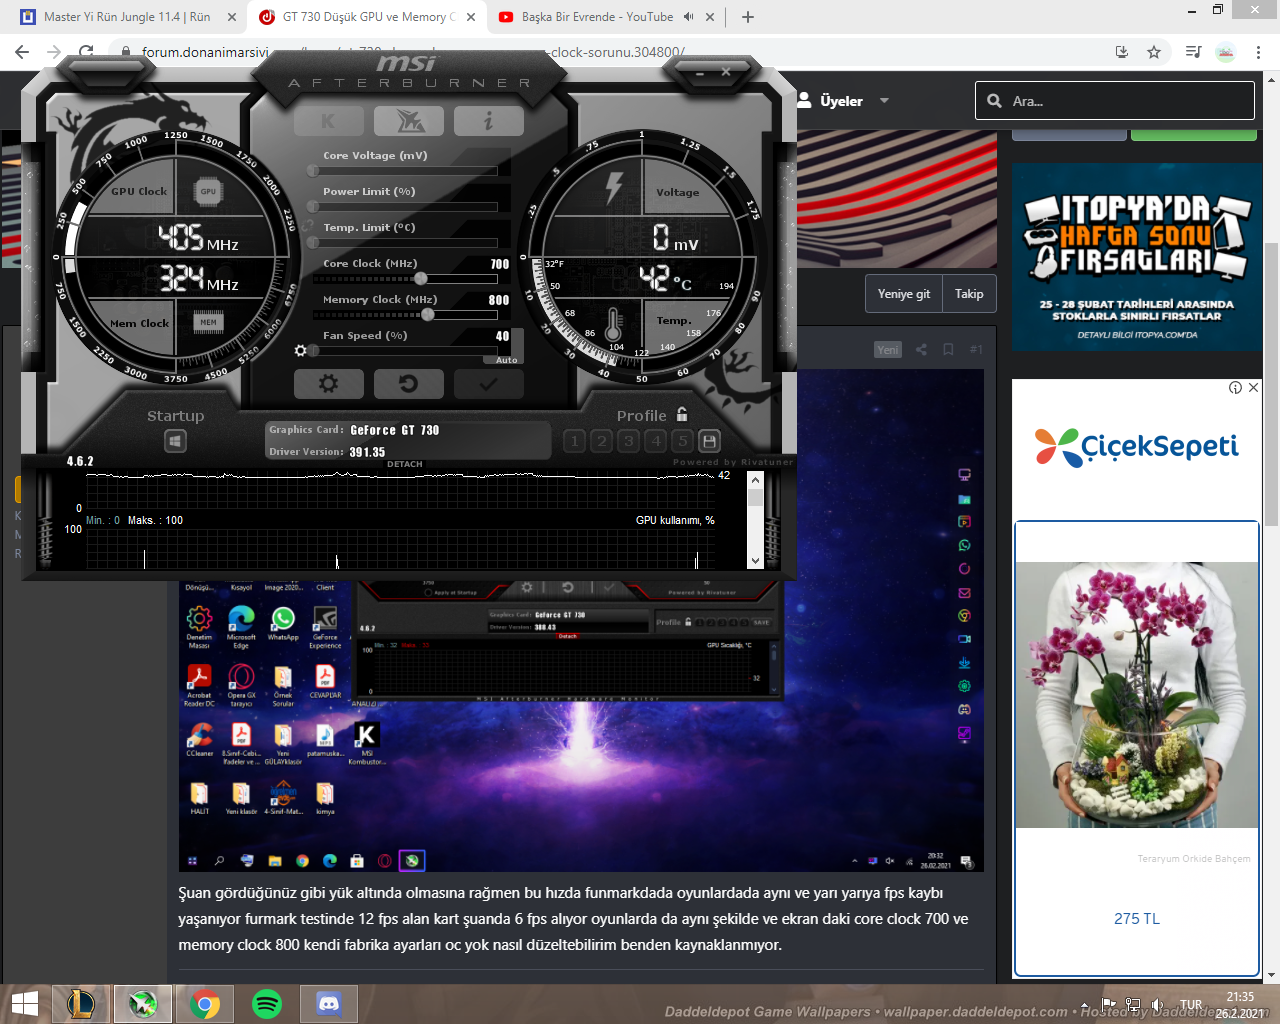Mute the YouTube tab audio icon
Screen dimensions: 1280x1024
[689, 17]
